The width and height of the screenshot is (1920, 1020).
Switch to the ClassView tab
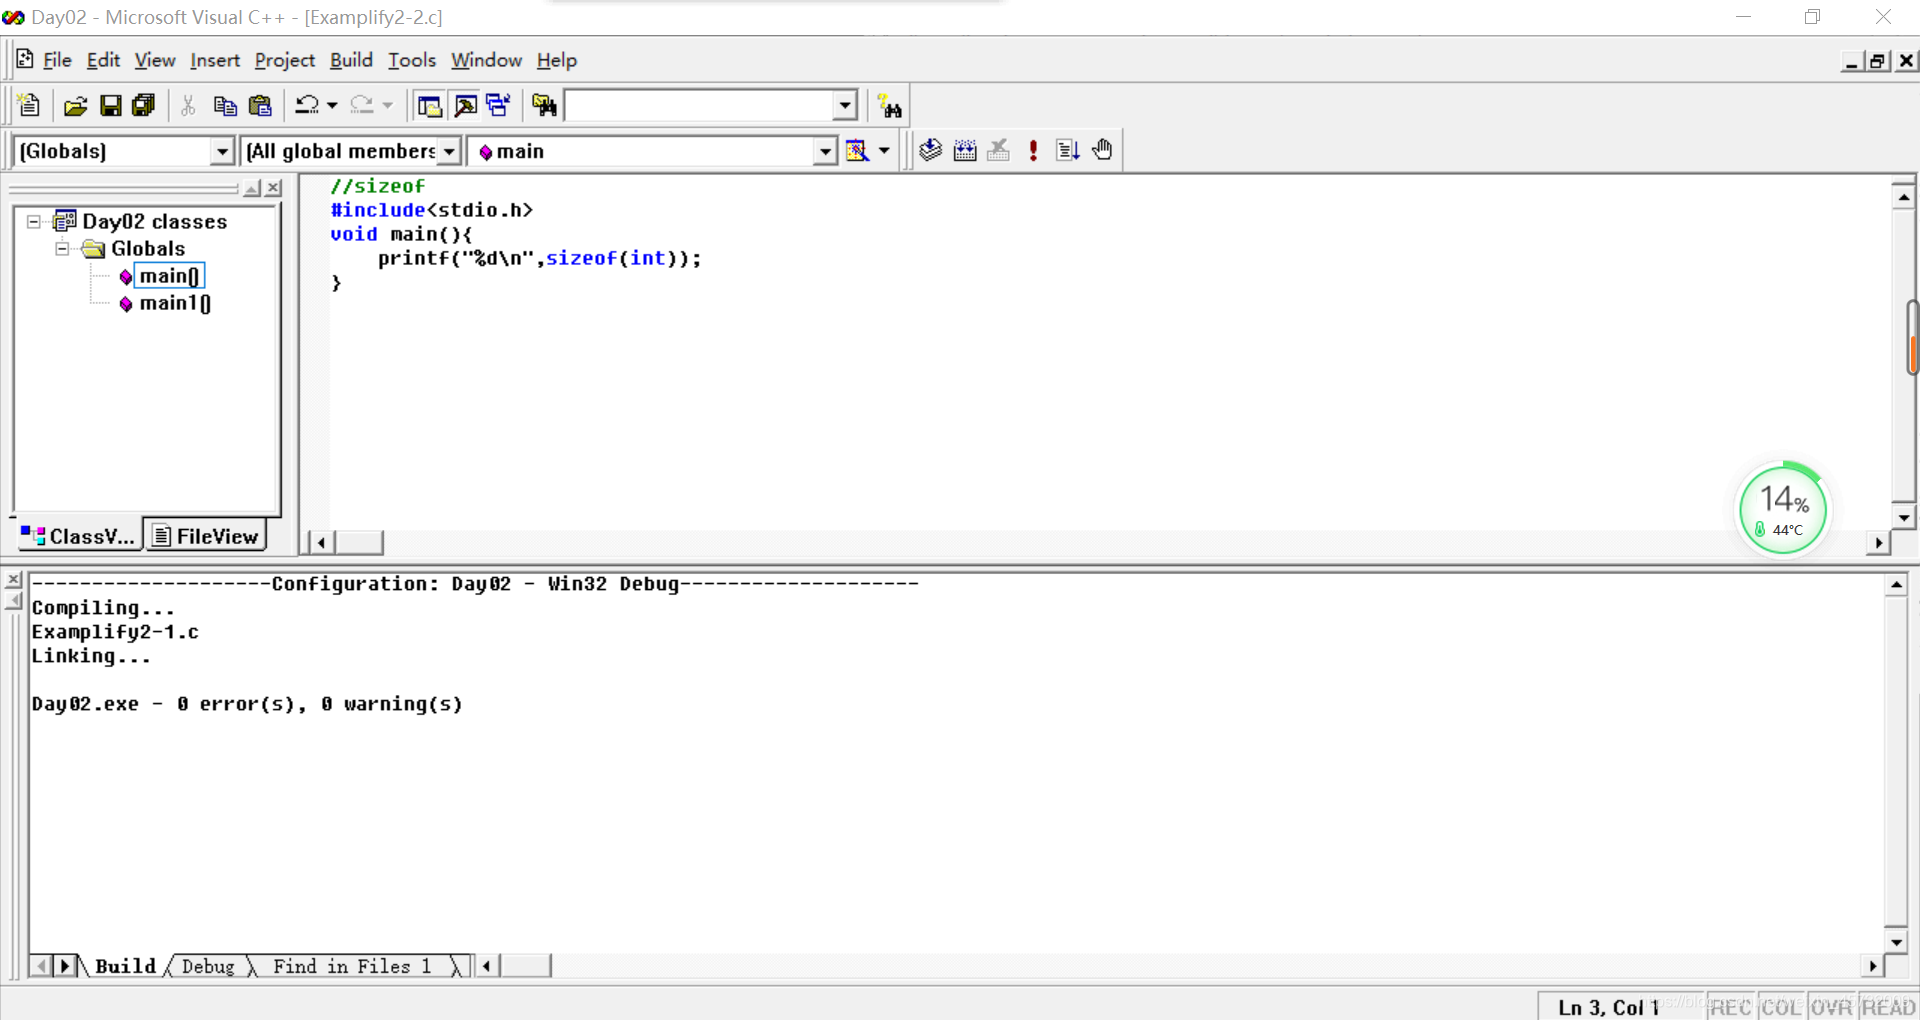(78, 536)
